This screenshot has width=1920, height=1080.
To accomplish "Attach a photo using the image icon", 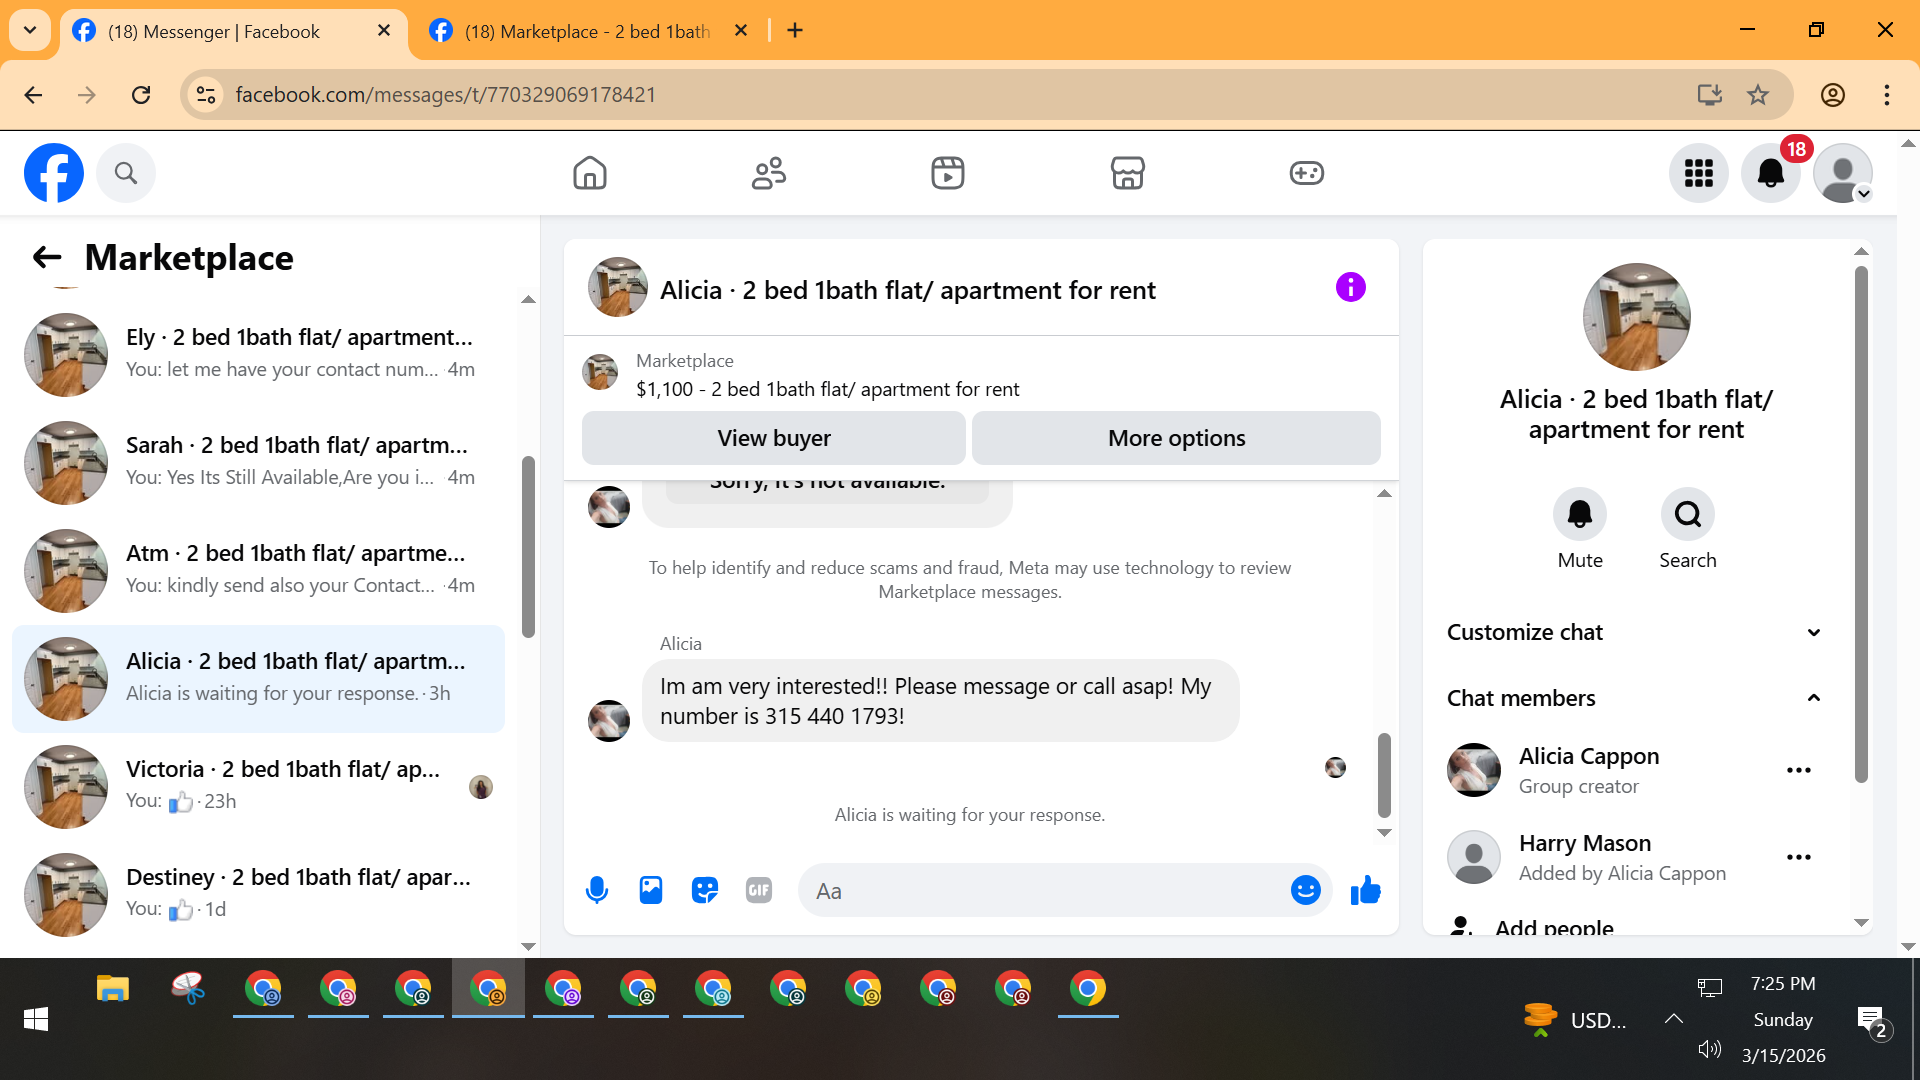I will point(651,890).
